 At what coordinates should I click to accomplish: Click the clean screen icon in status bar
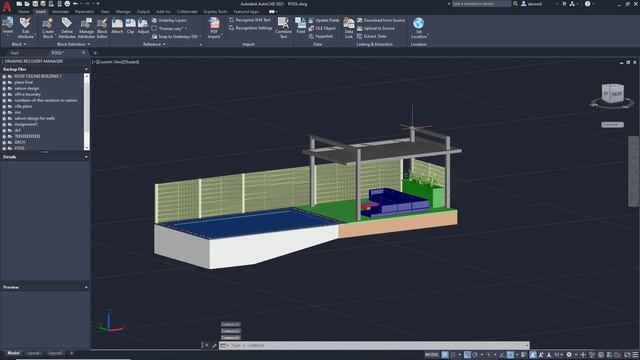(x=627, y=355)
